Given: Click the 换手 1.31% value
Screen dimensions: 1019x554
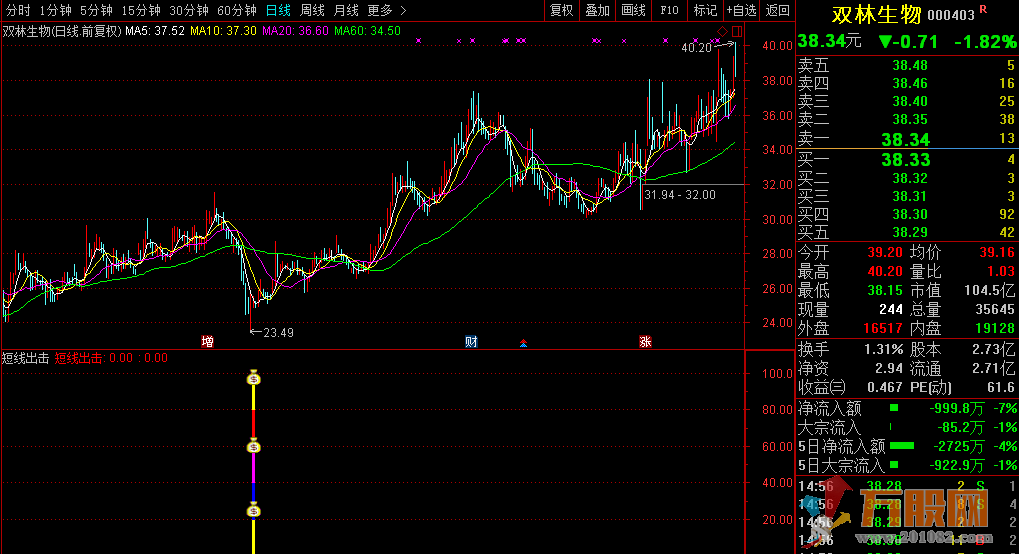Looking at the screenshot, I should coord(883,350).
